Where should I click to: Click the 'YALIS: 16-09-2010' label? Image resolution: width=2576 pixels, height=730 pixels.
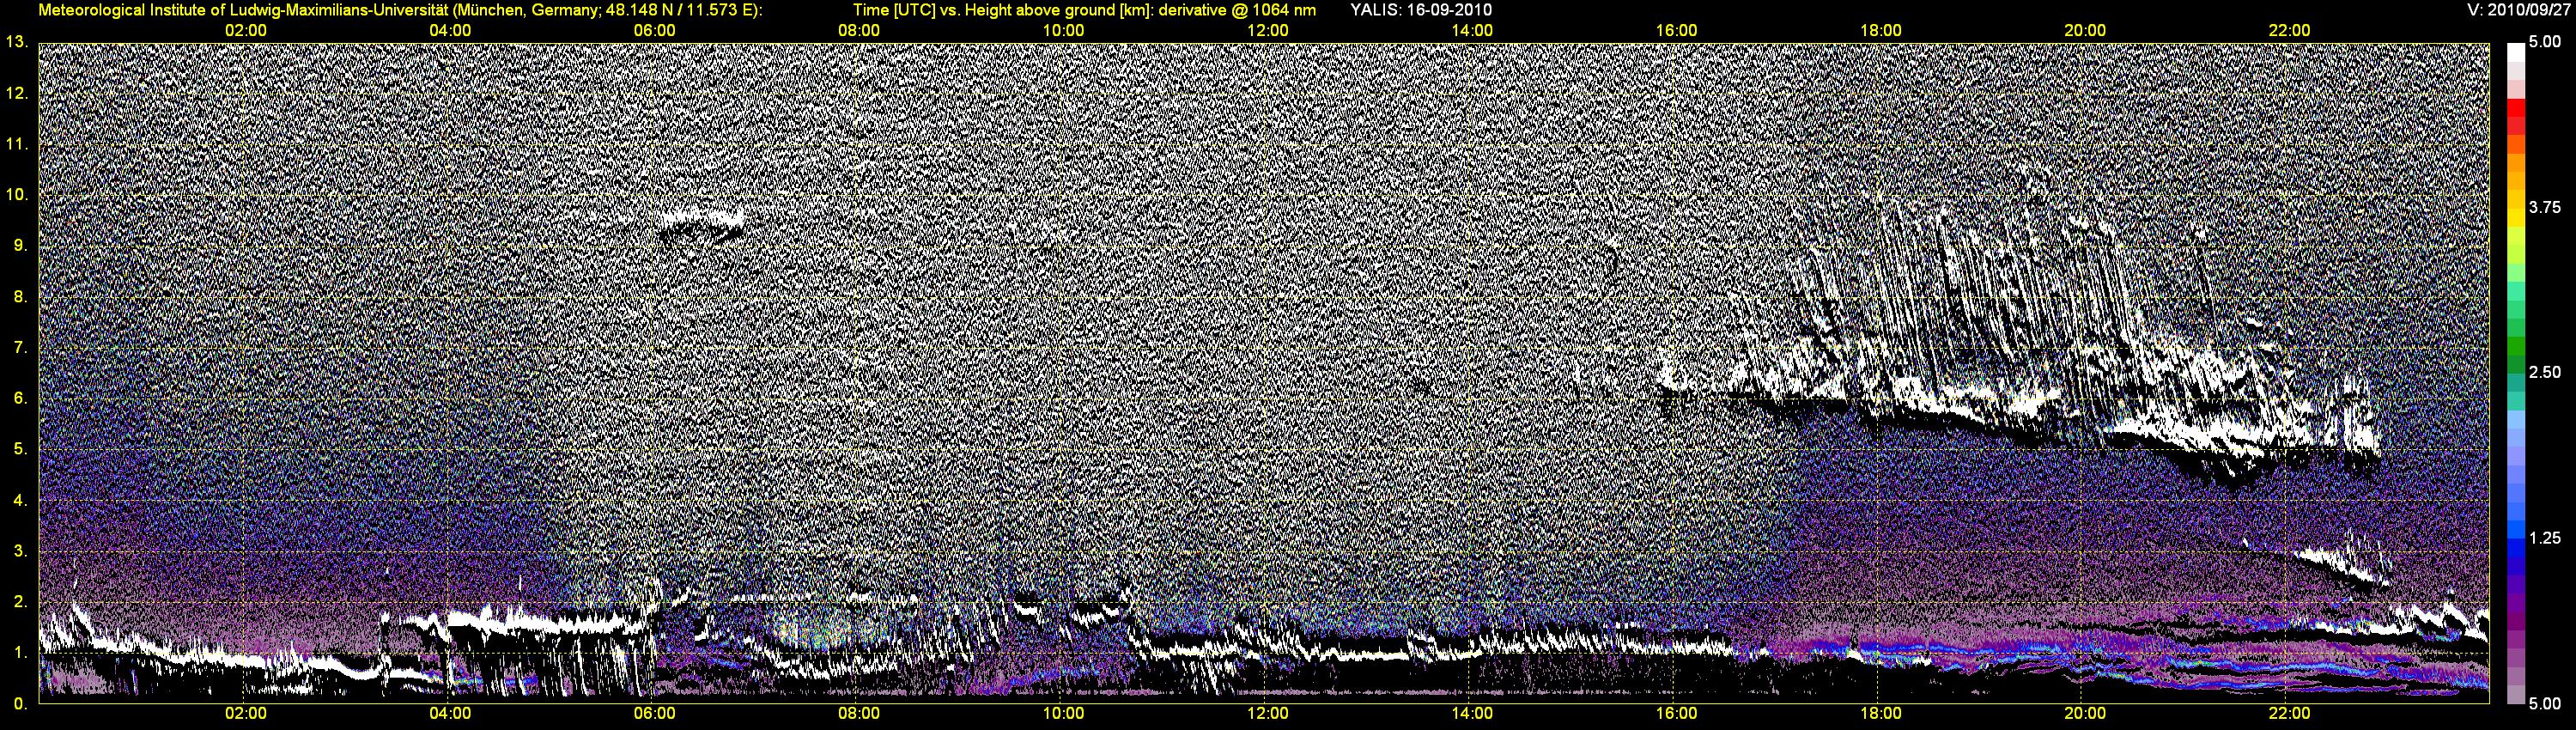pos(1421,10)
